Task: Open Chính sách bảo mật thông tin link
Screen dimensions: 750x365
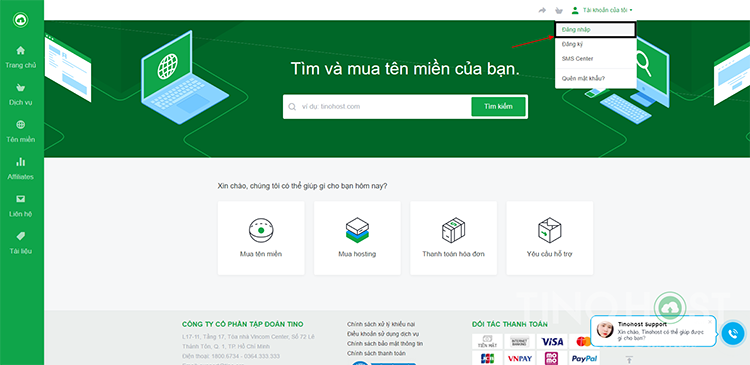Action: point(385,343)
